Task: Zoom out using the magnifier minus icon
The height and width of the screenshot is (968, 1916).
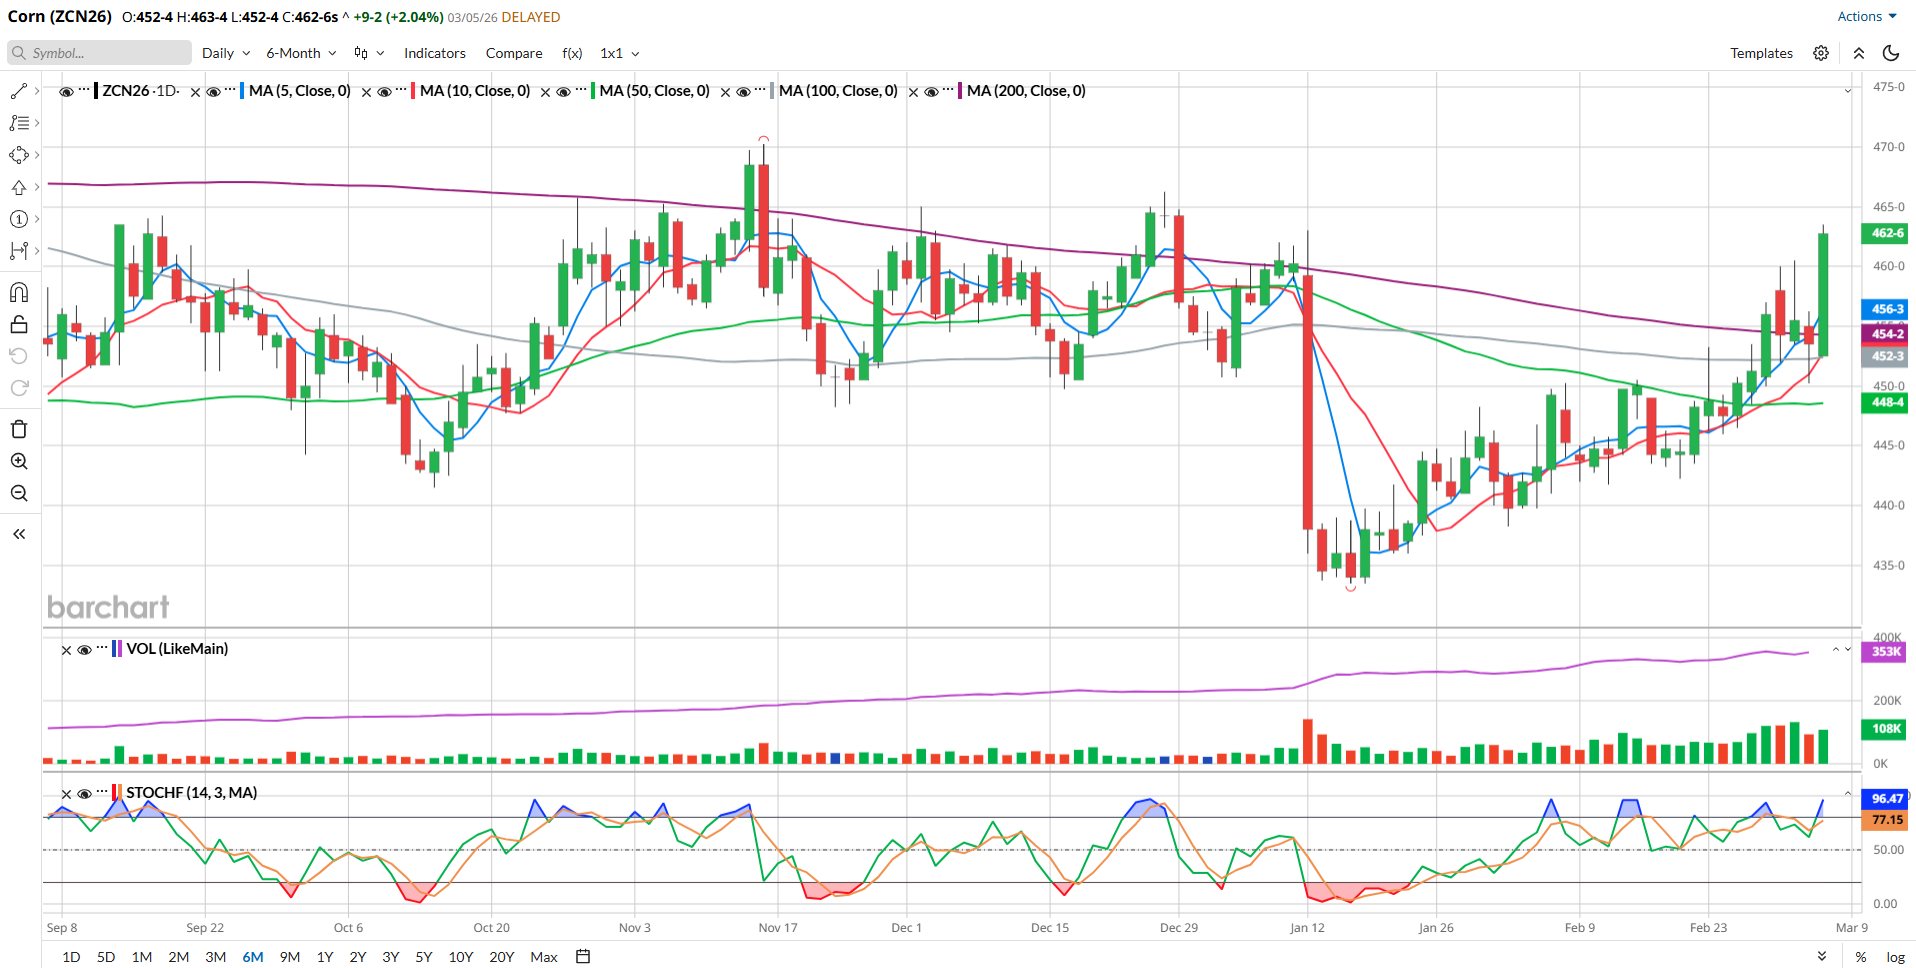Action: coord(19,494)
